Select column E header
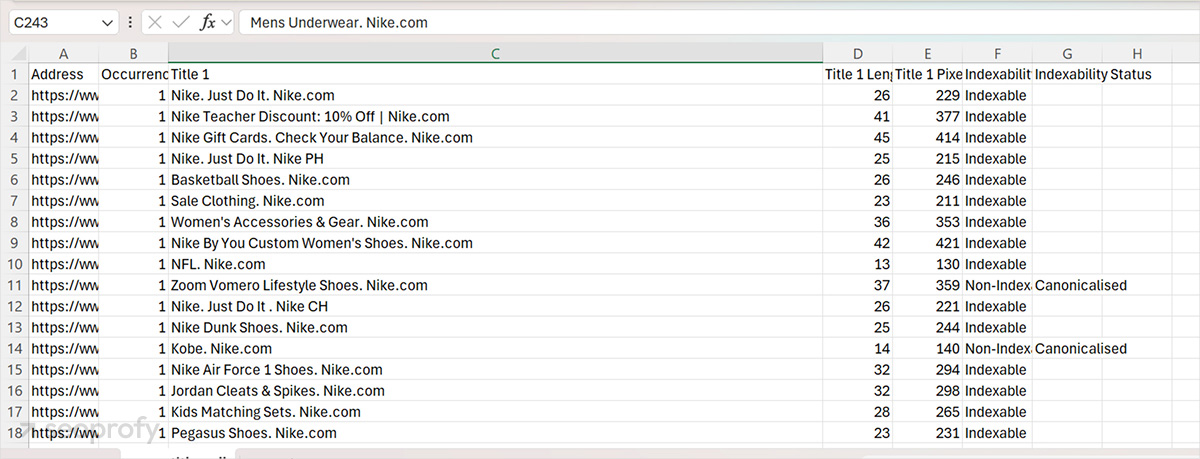 tap(927, 53)
